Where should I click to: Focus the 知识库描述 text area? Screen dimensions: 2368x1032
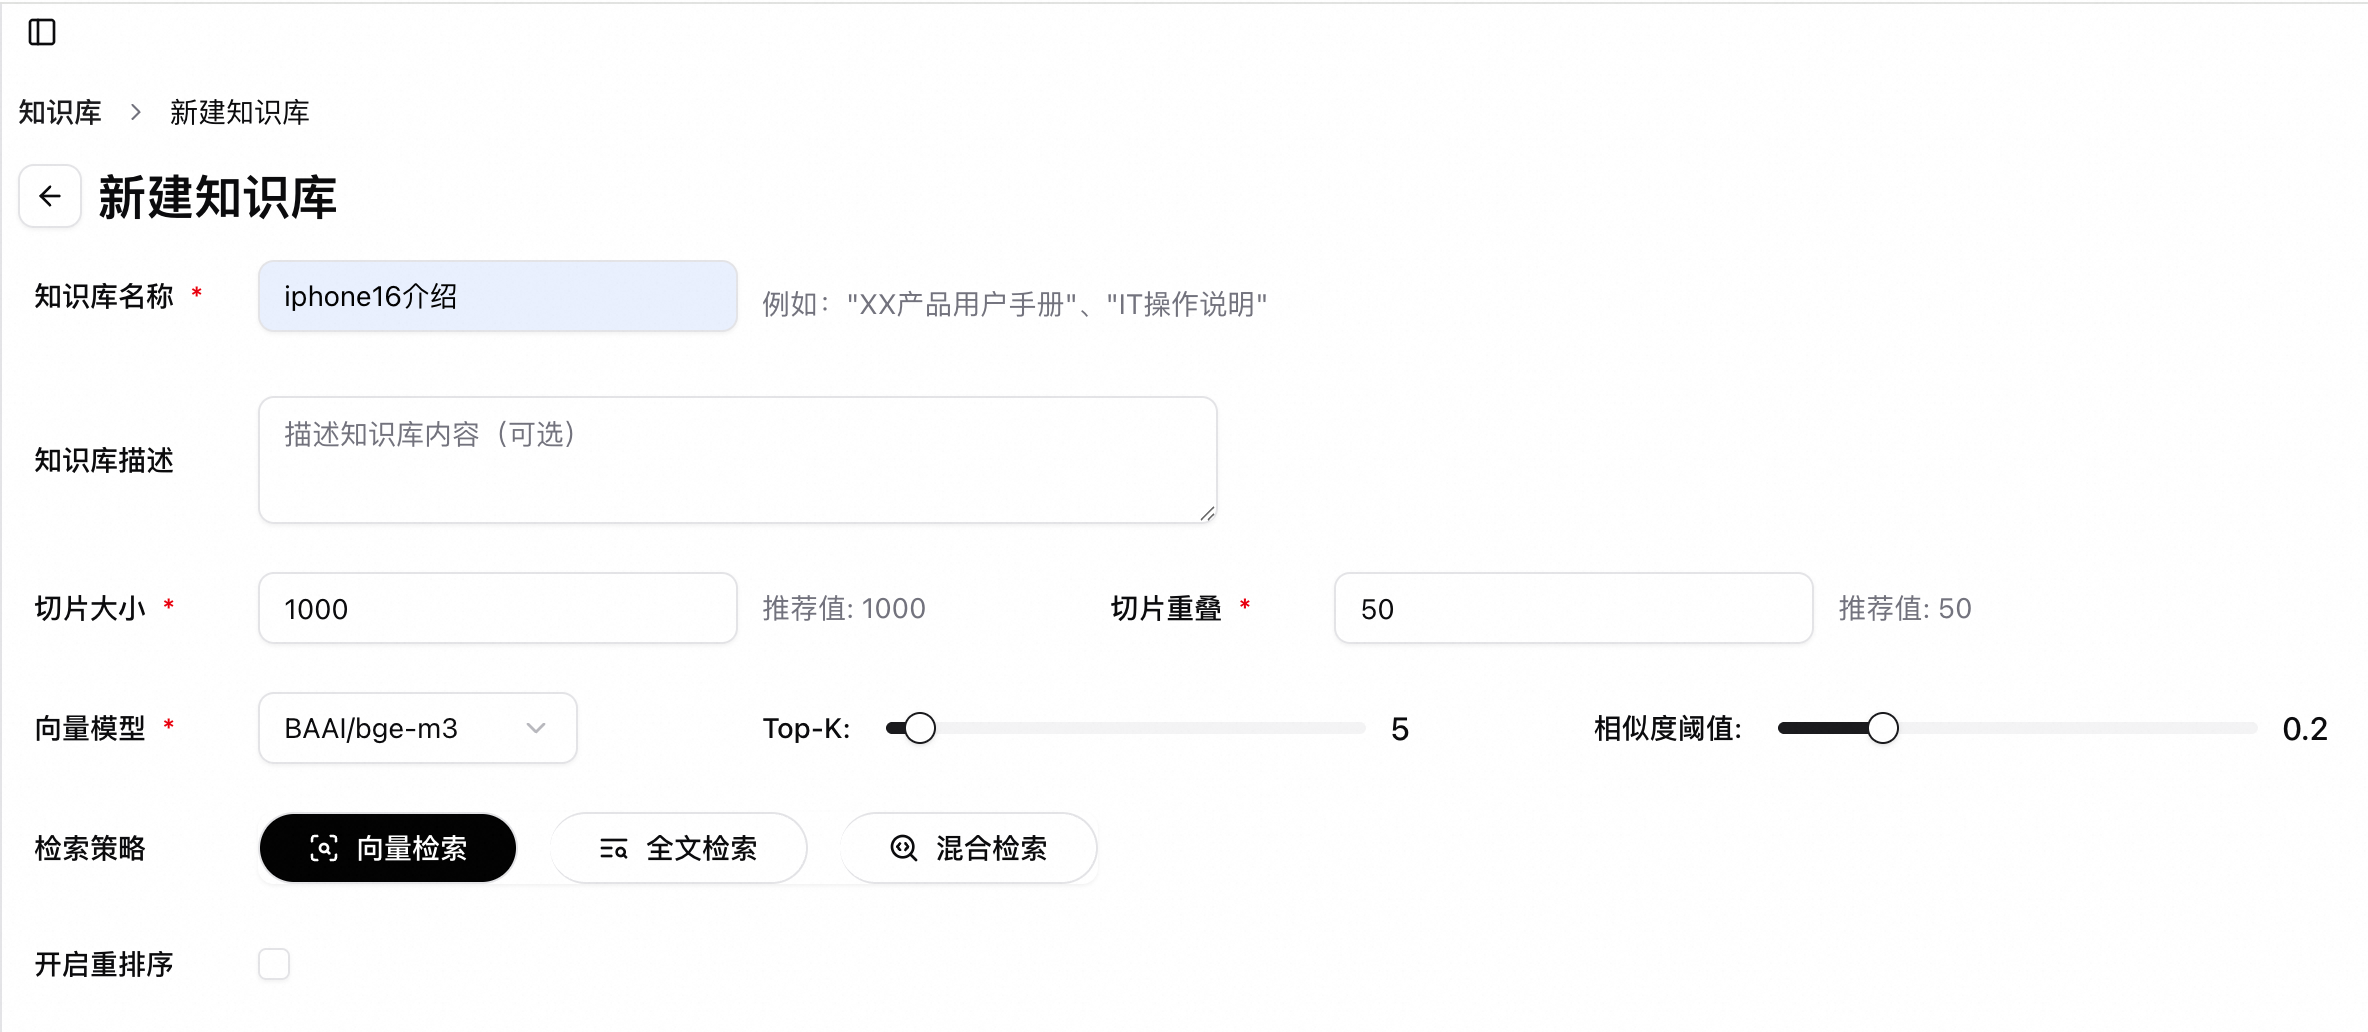(737, 460)
